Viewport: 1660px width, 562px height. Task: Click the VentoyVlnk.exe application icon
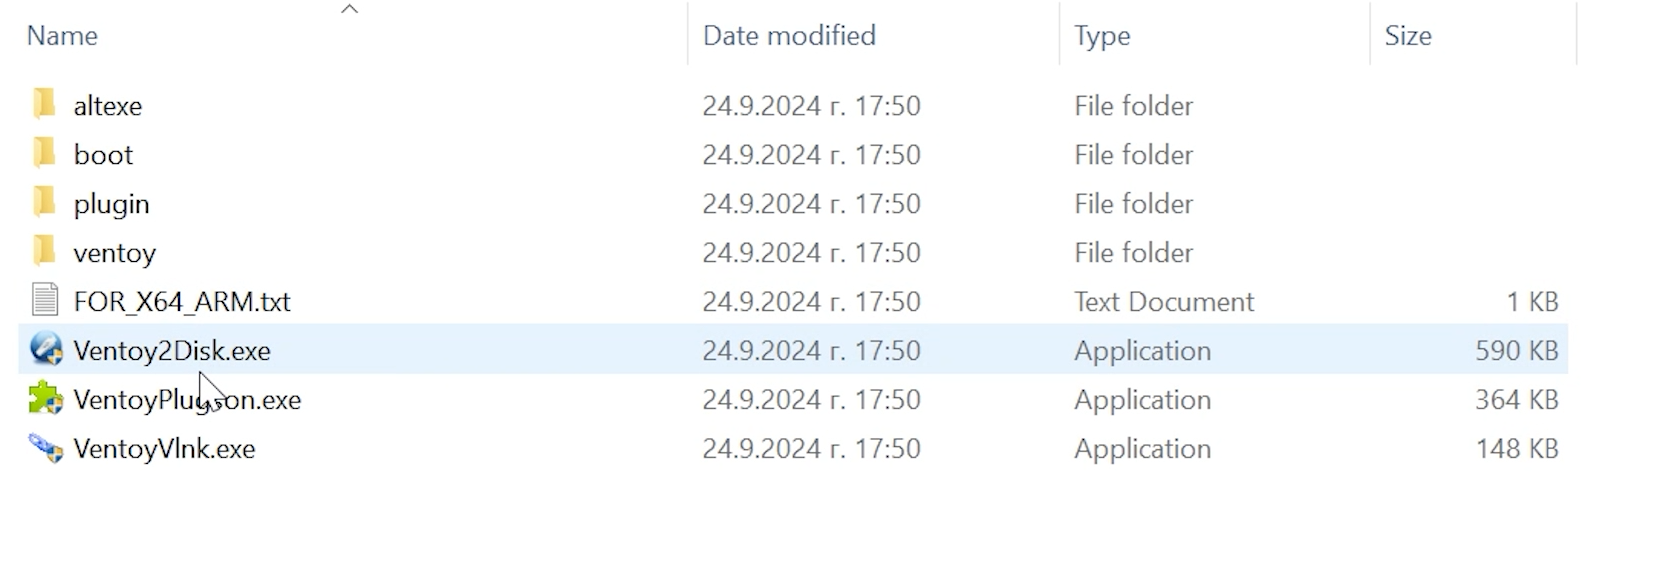[46, 447]
